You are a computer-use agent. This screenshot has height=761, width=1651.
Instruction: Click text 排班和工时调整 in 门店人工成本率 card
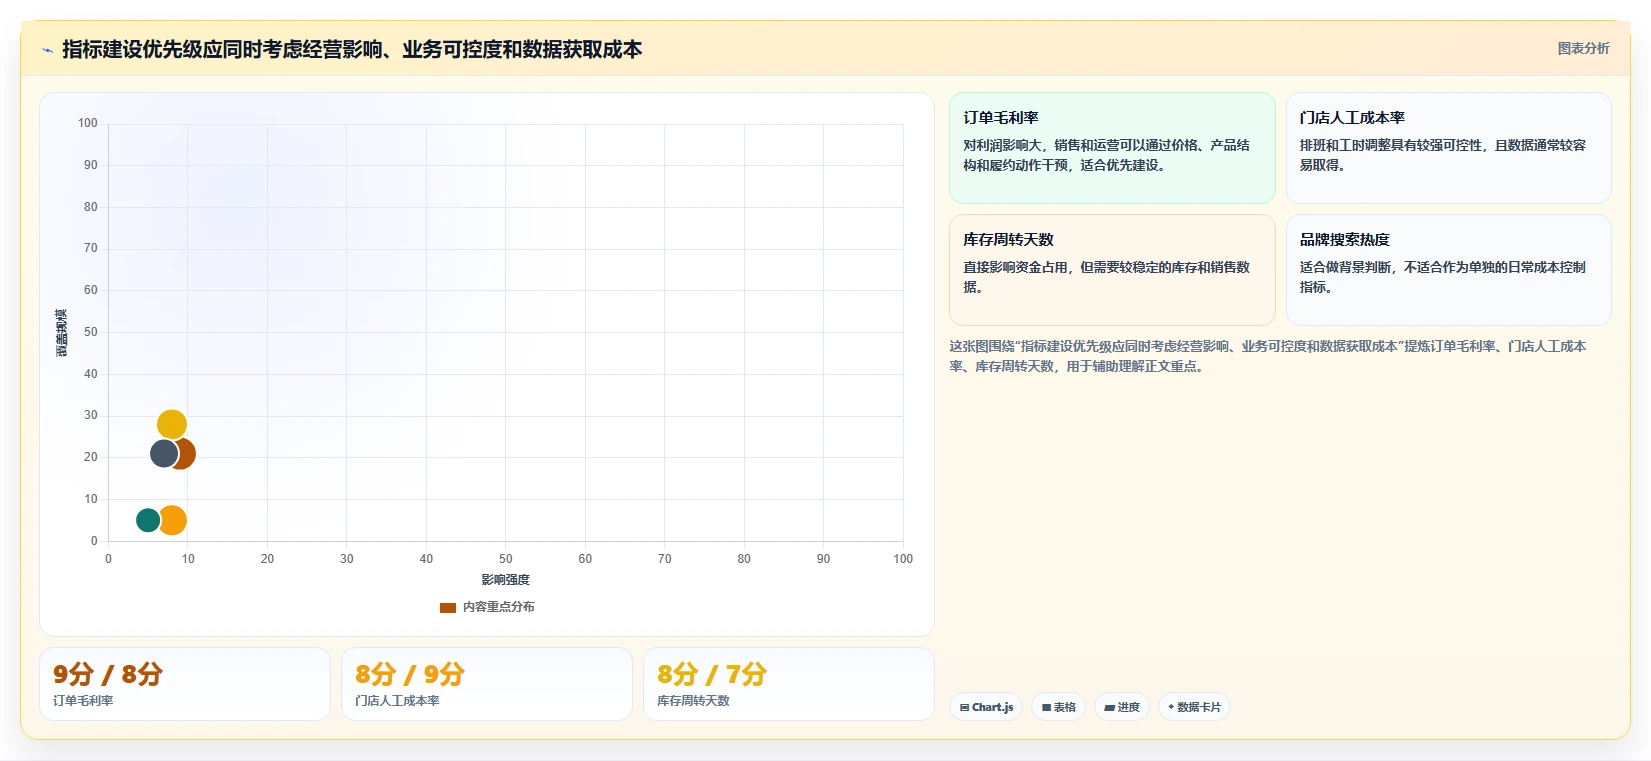(1345, 146)
